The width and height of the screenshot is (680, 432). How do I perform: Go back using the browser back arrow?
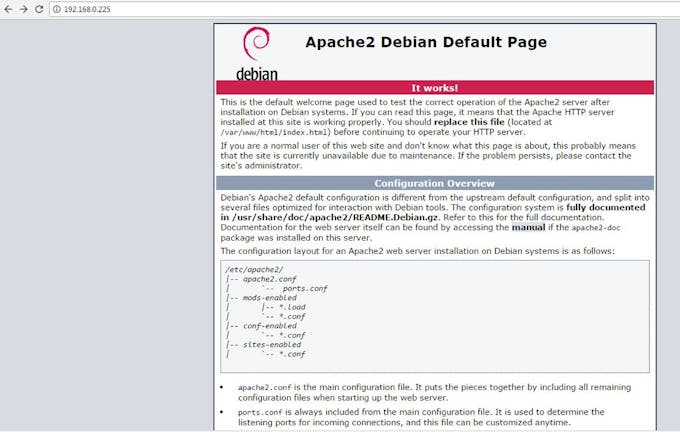coord(8,9)
